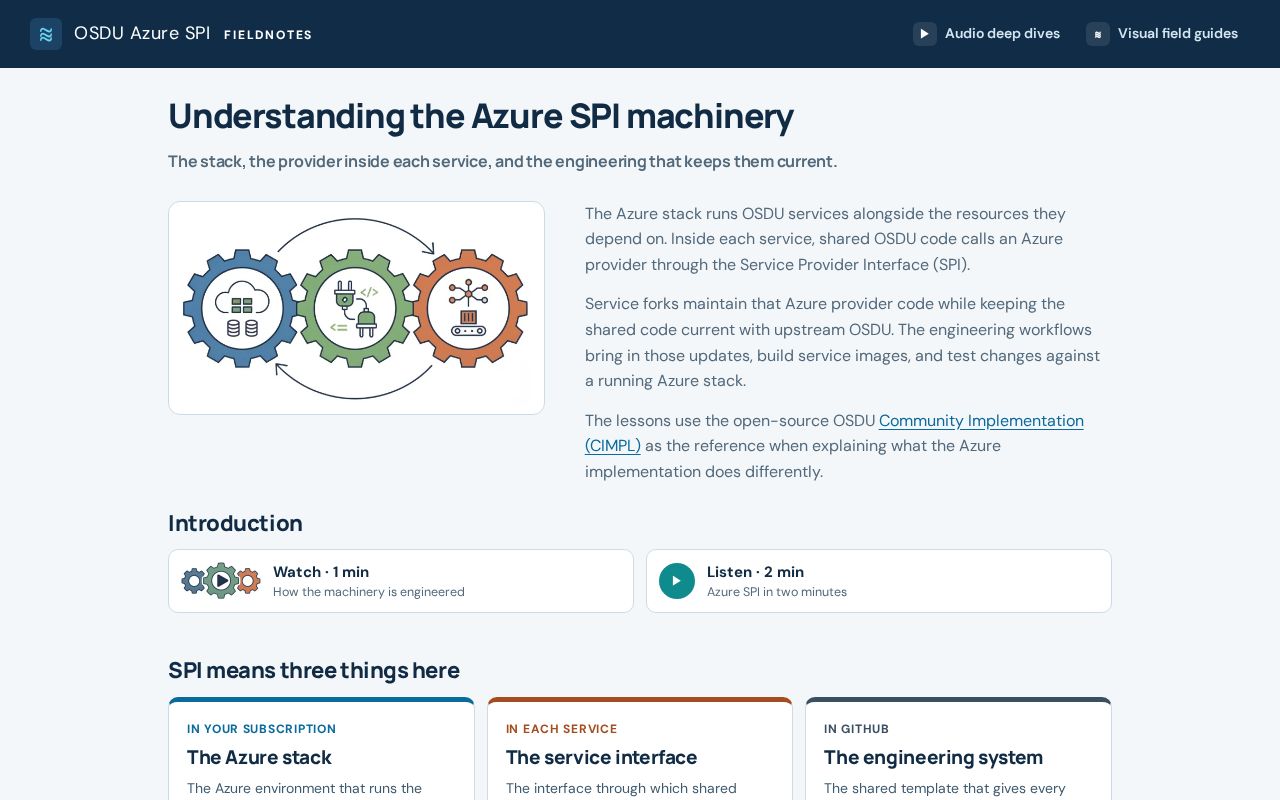This screenshot has width=1280, height=800.
Task: Open Visual field guides in header
Action: point(1162,34)
